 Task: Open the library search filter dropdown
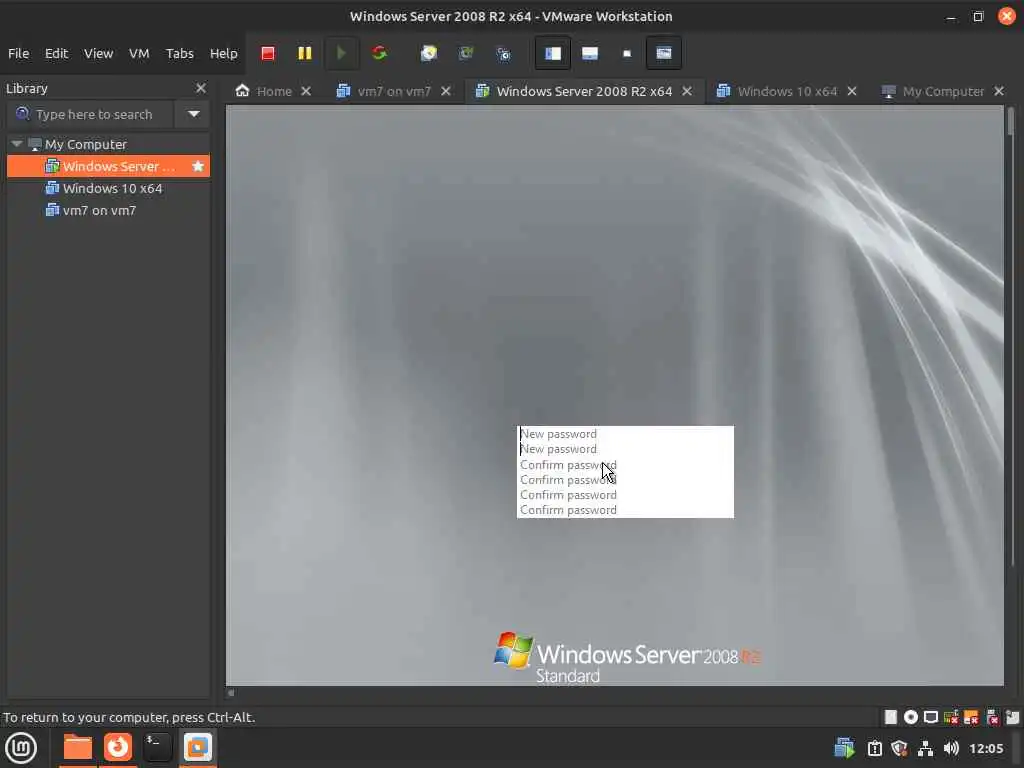(194, 114)
